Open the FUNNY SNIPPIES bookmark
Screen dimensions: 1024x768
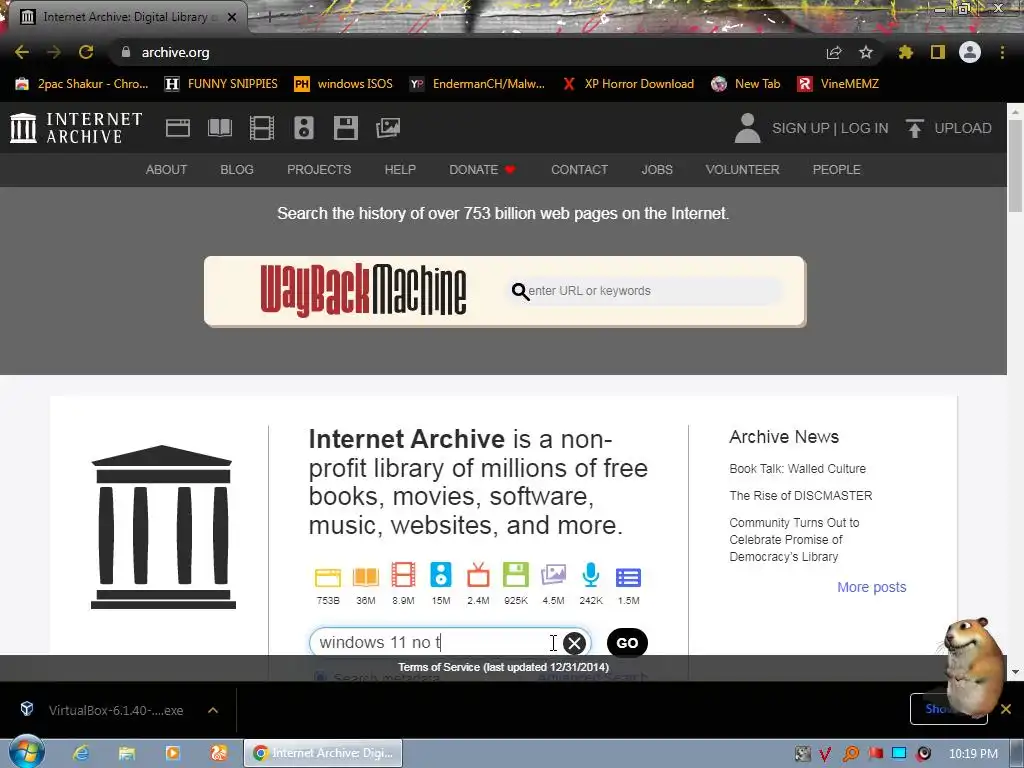[221, 84]
